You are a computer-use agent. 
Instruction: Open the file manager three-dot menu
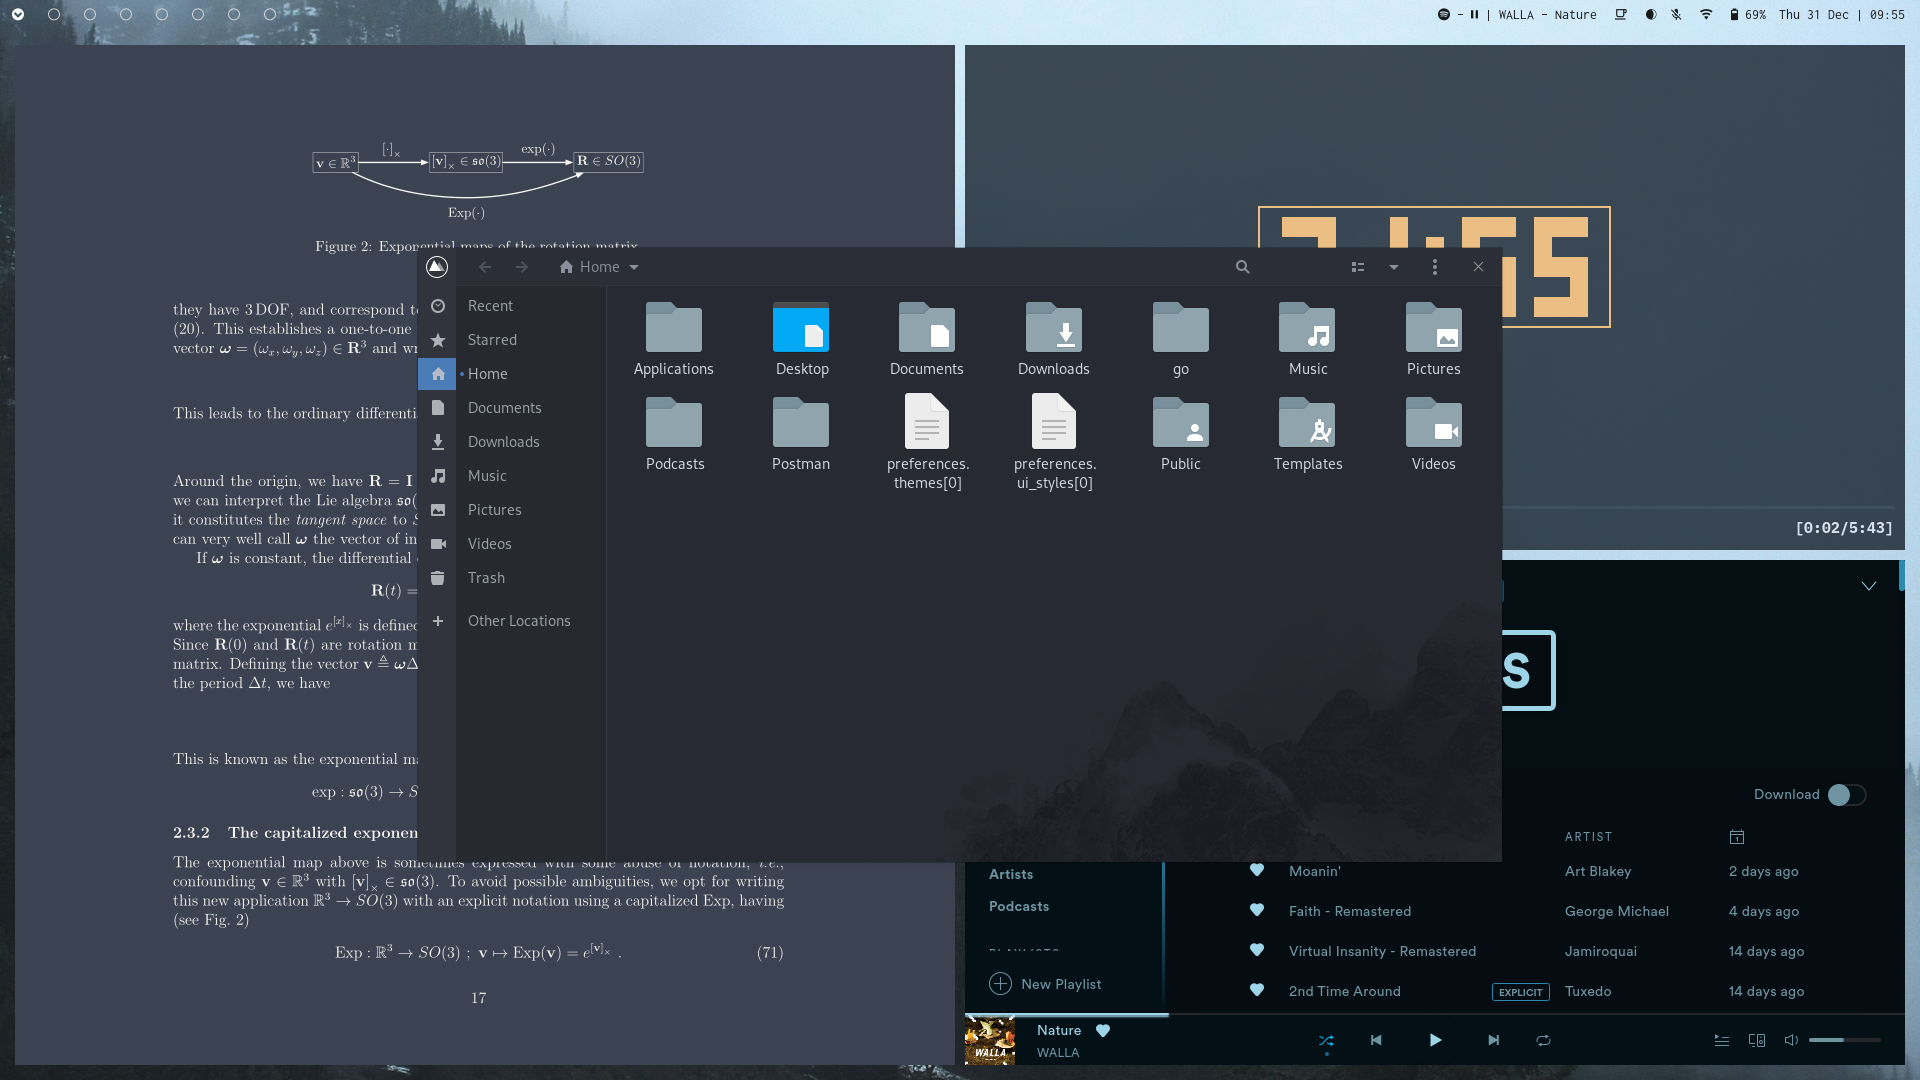[1435, 267]
